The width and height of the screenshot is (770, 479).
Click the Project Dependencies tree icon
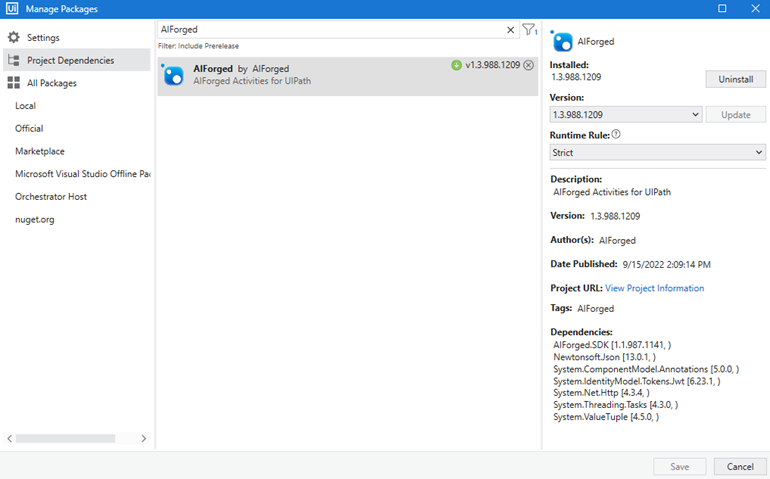pyautogui.click(x=14, y=60)
